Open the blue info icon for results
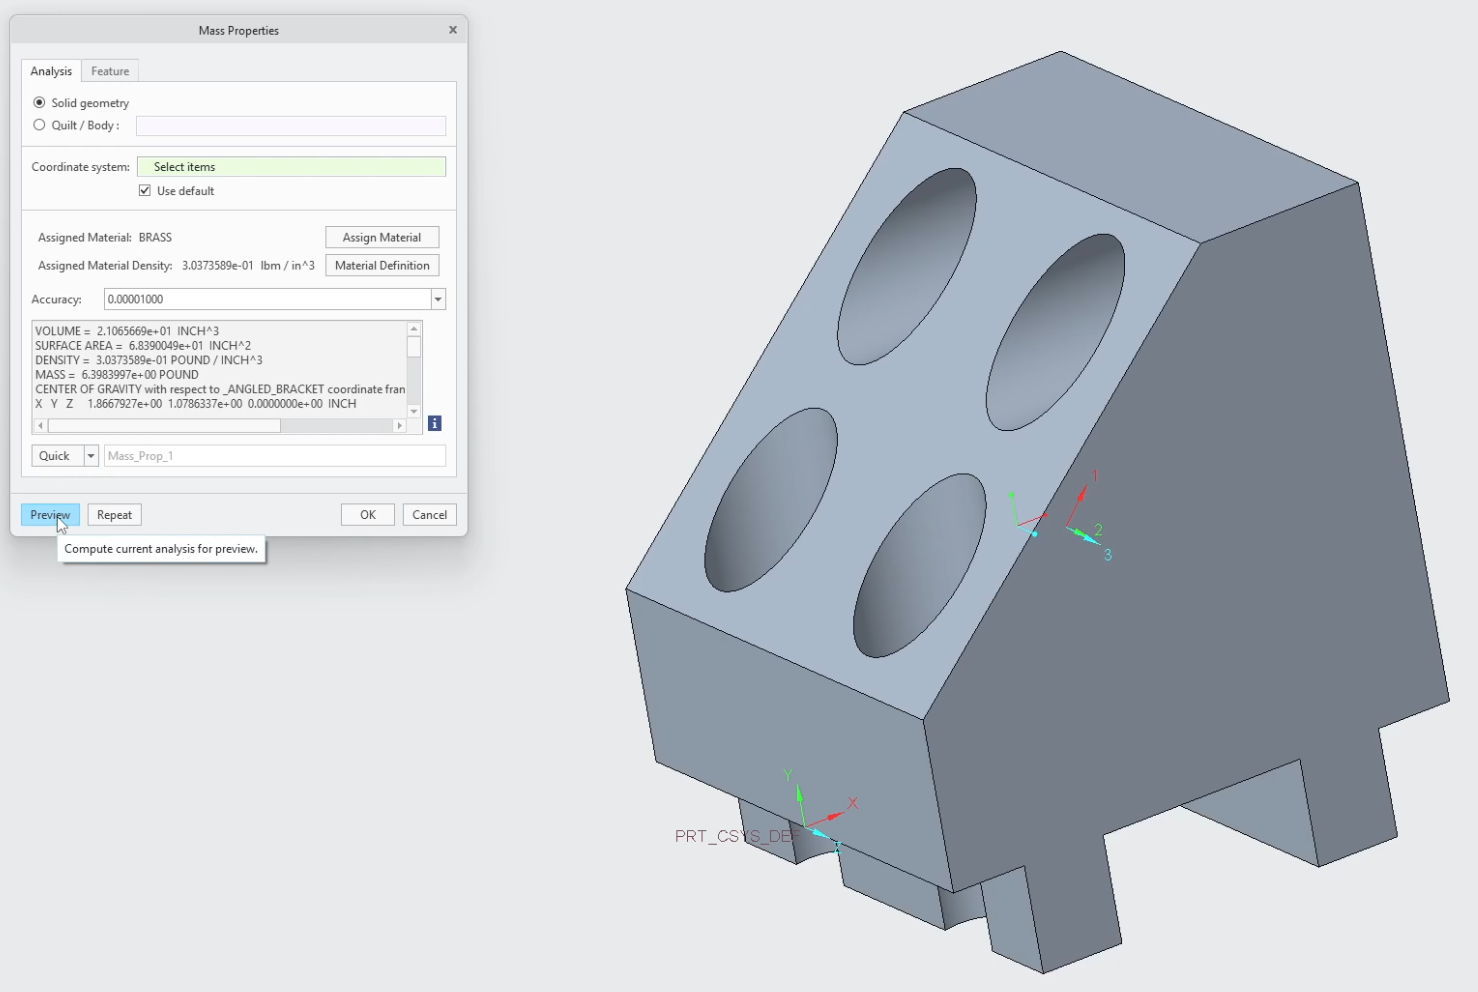1478x992 pixels. tap(435, 423)
